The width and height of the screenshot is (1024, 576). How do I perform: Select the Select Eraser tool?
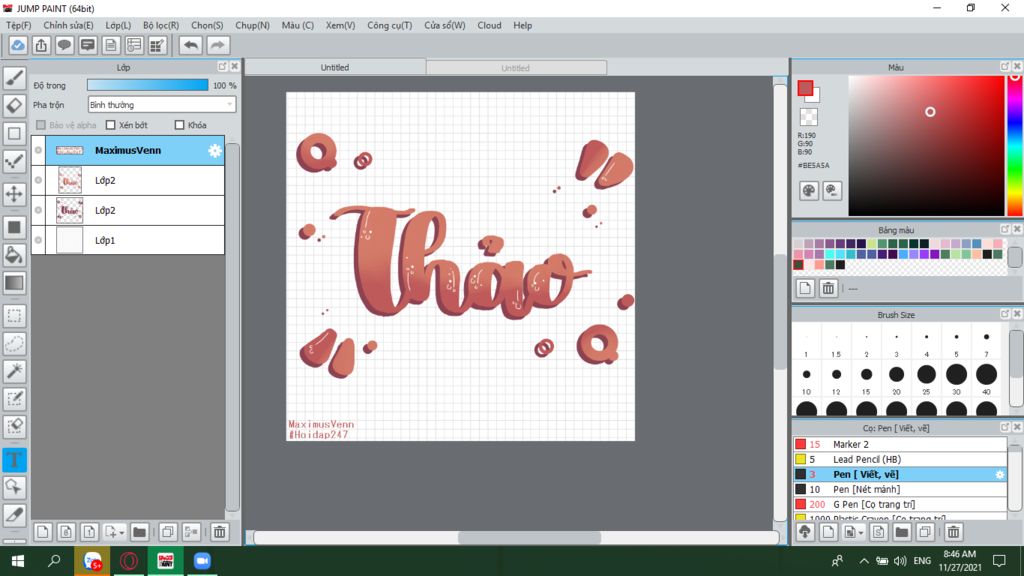(x=14, y=426)
